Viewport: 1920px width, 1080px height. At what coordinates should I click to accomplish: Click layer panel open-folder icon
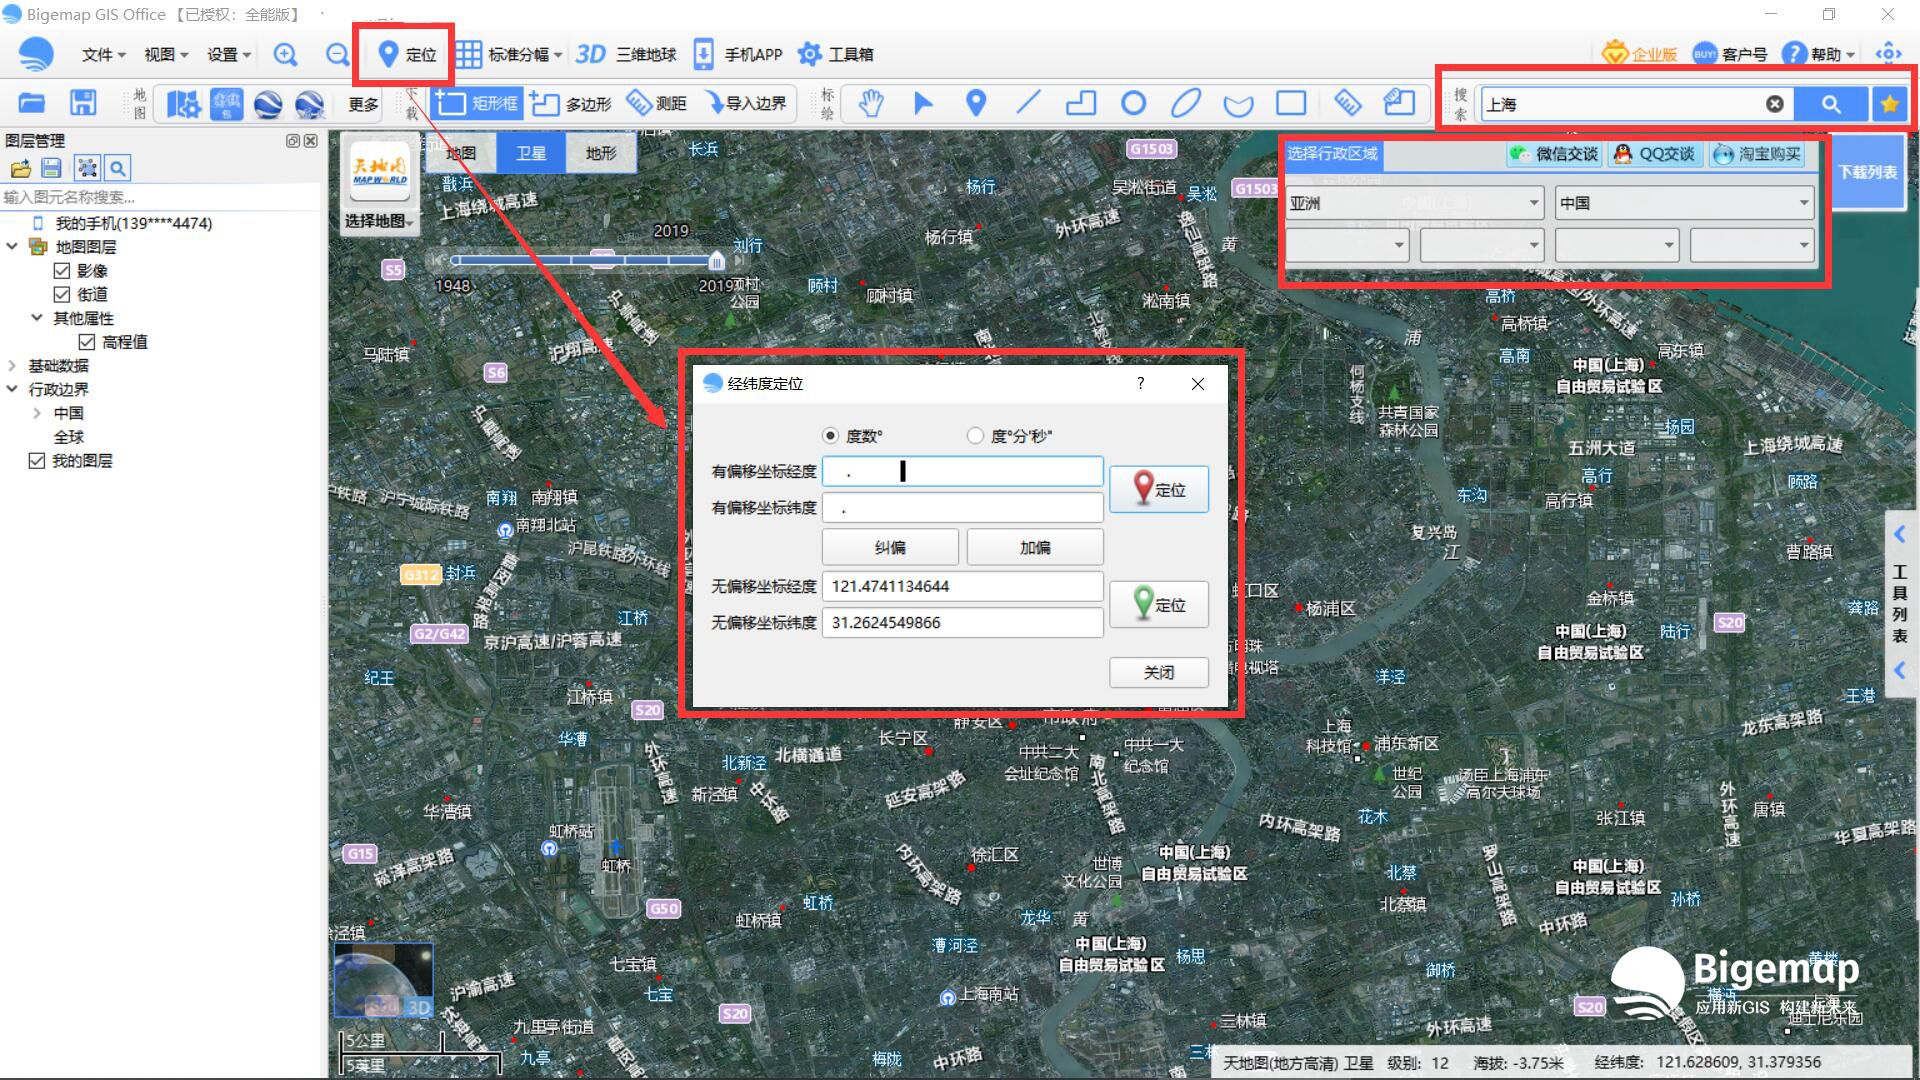21,168
